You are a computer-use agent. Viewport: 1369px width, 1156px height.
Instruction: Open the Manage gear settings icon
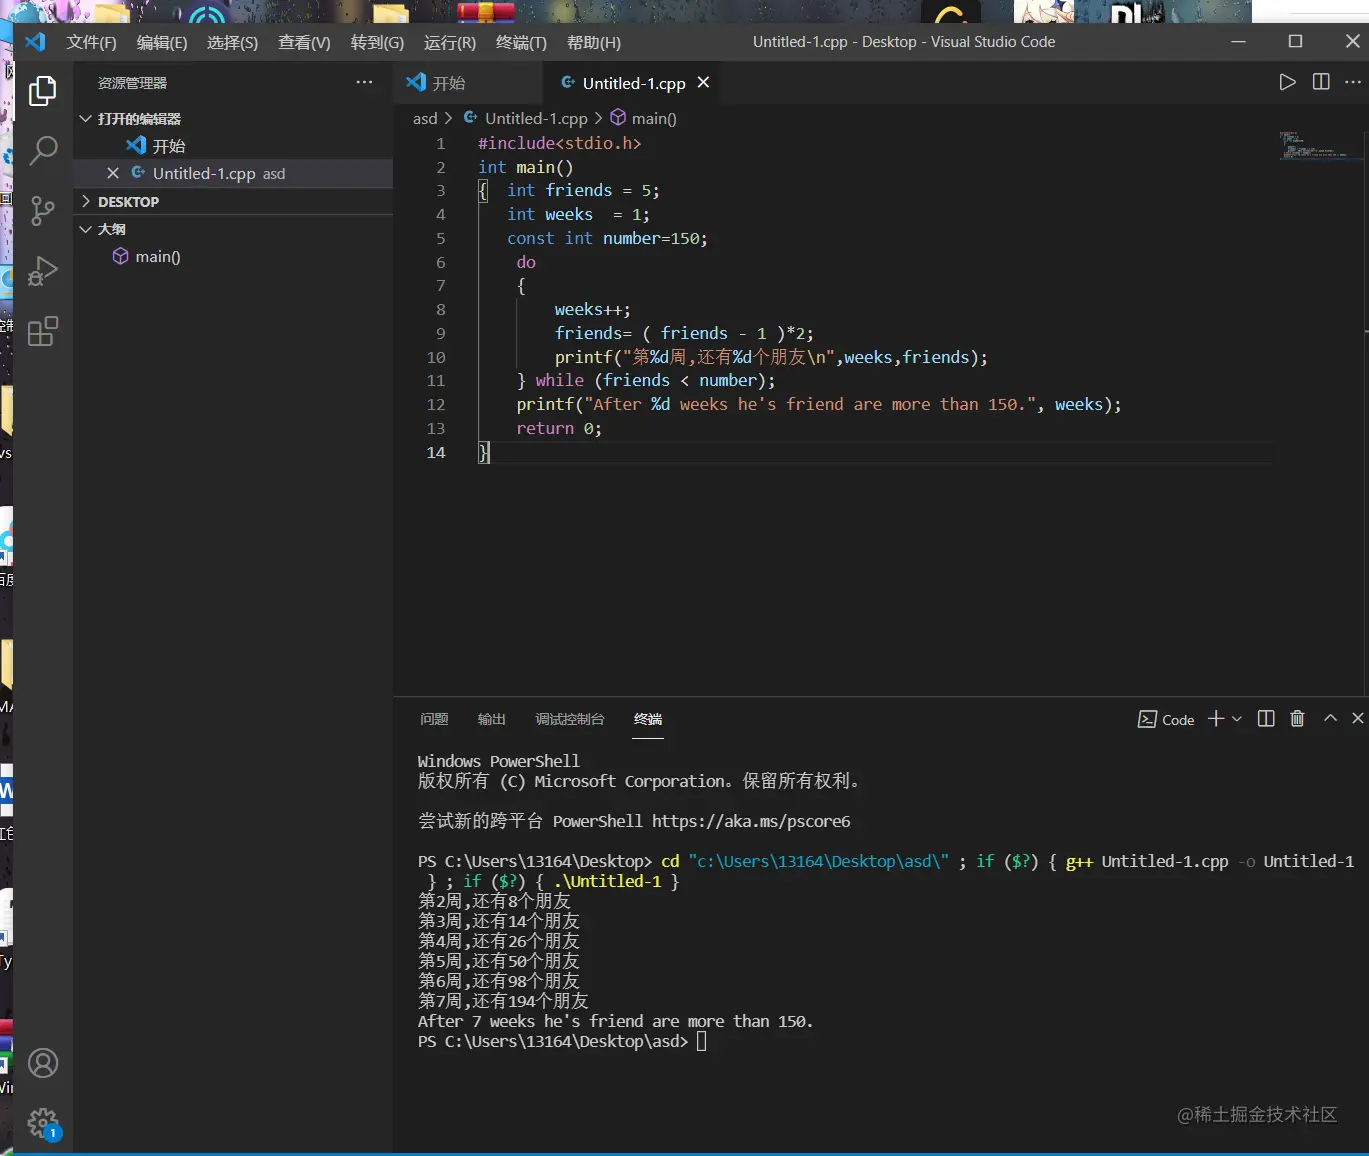pyautogui.click(x=43, y=1123)
